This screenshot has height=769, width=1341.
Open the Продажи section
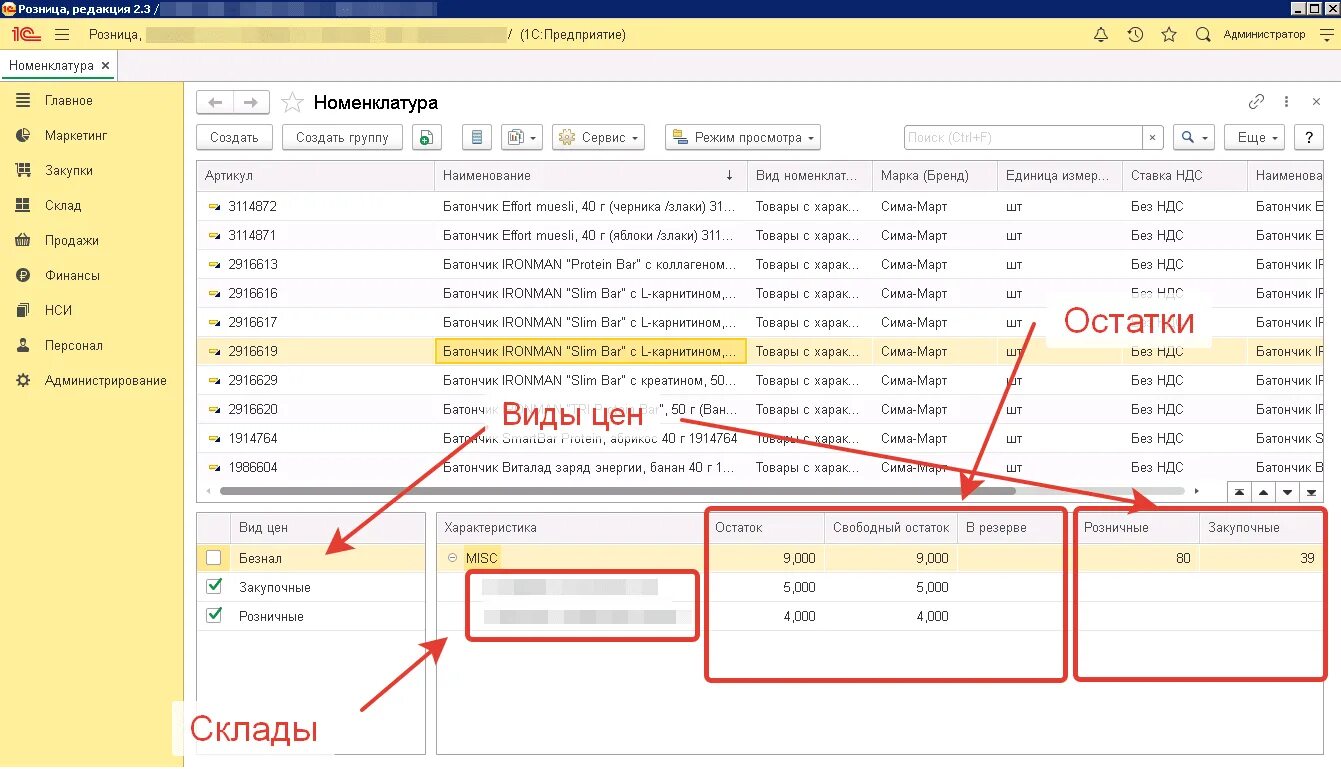[x=72, y=241]
